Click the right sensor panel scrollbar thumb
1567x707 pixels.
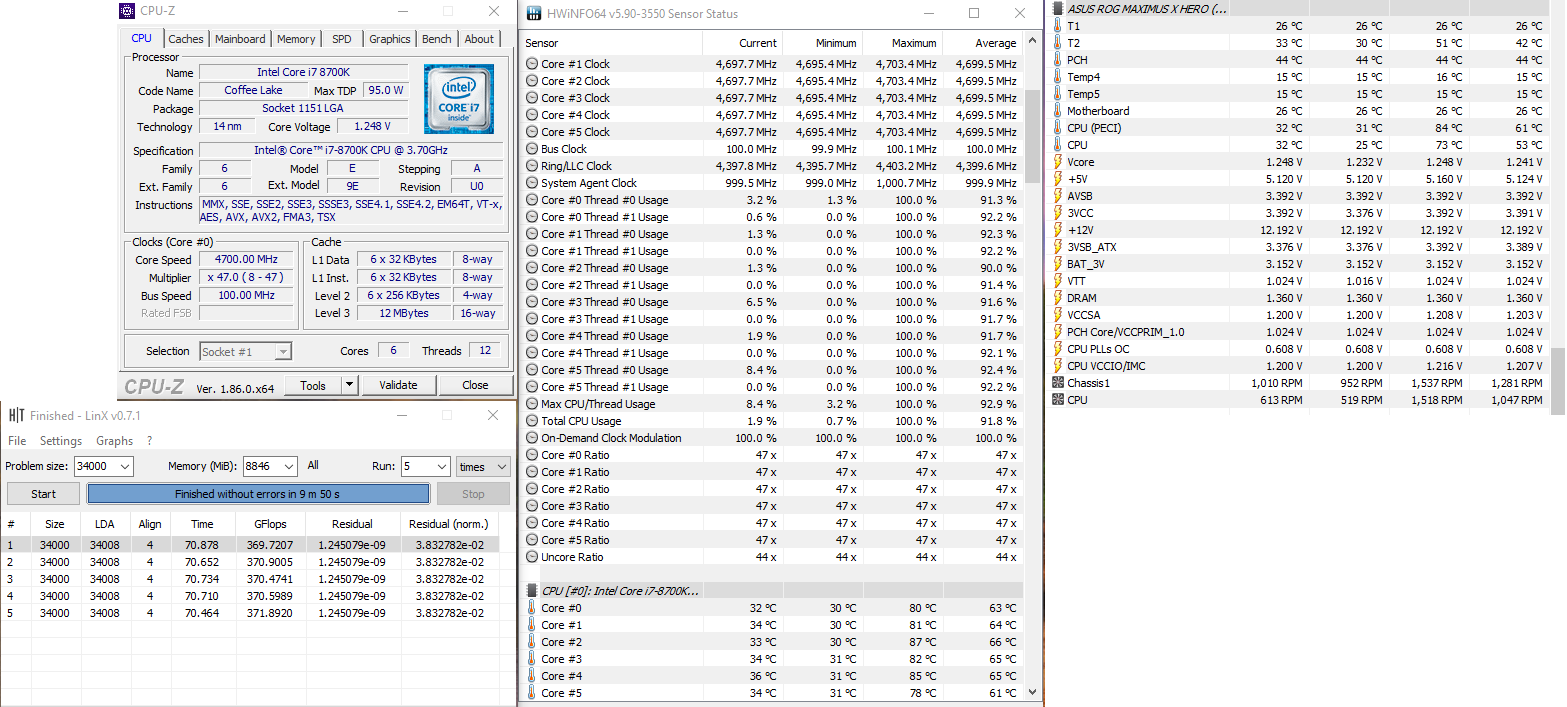click(x=1559, y=380)
